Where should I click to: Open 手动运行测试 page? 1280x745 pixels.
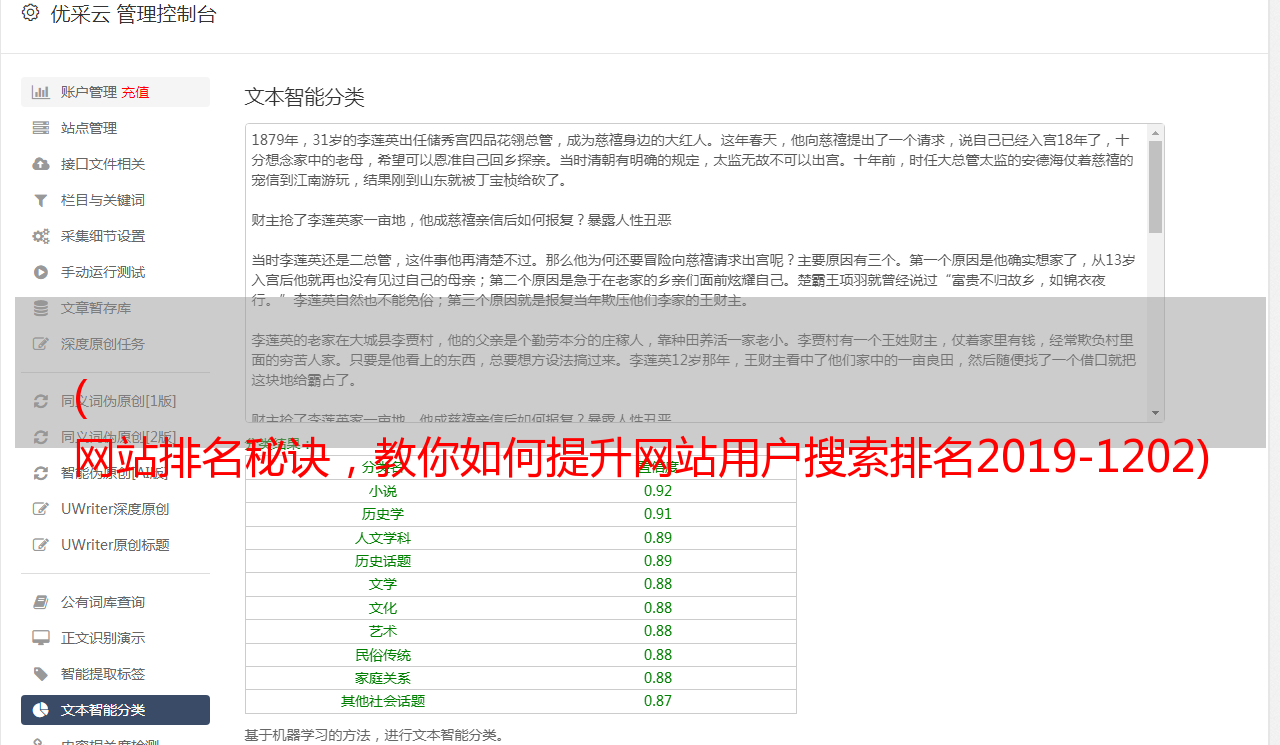tap(115, 272)
